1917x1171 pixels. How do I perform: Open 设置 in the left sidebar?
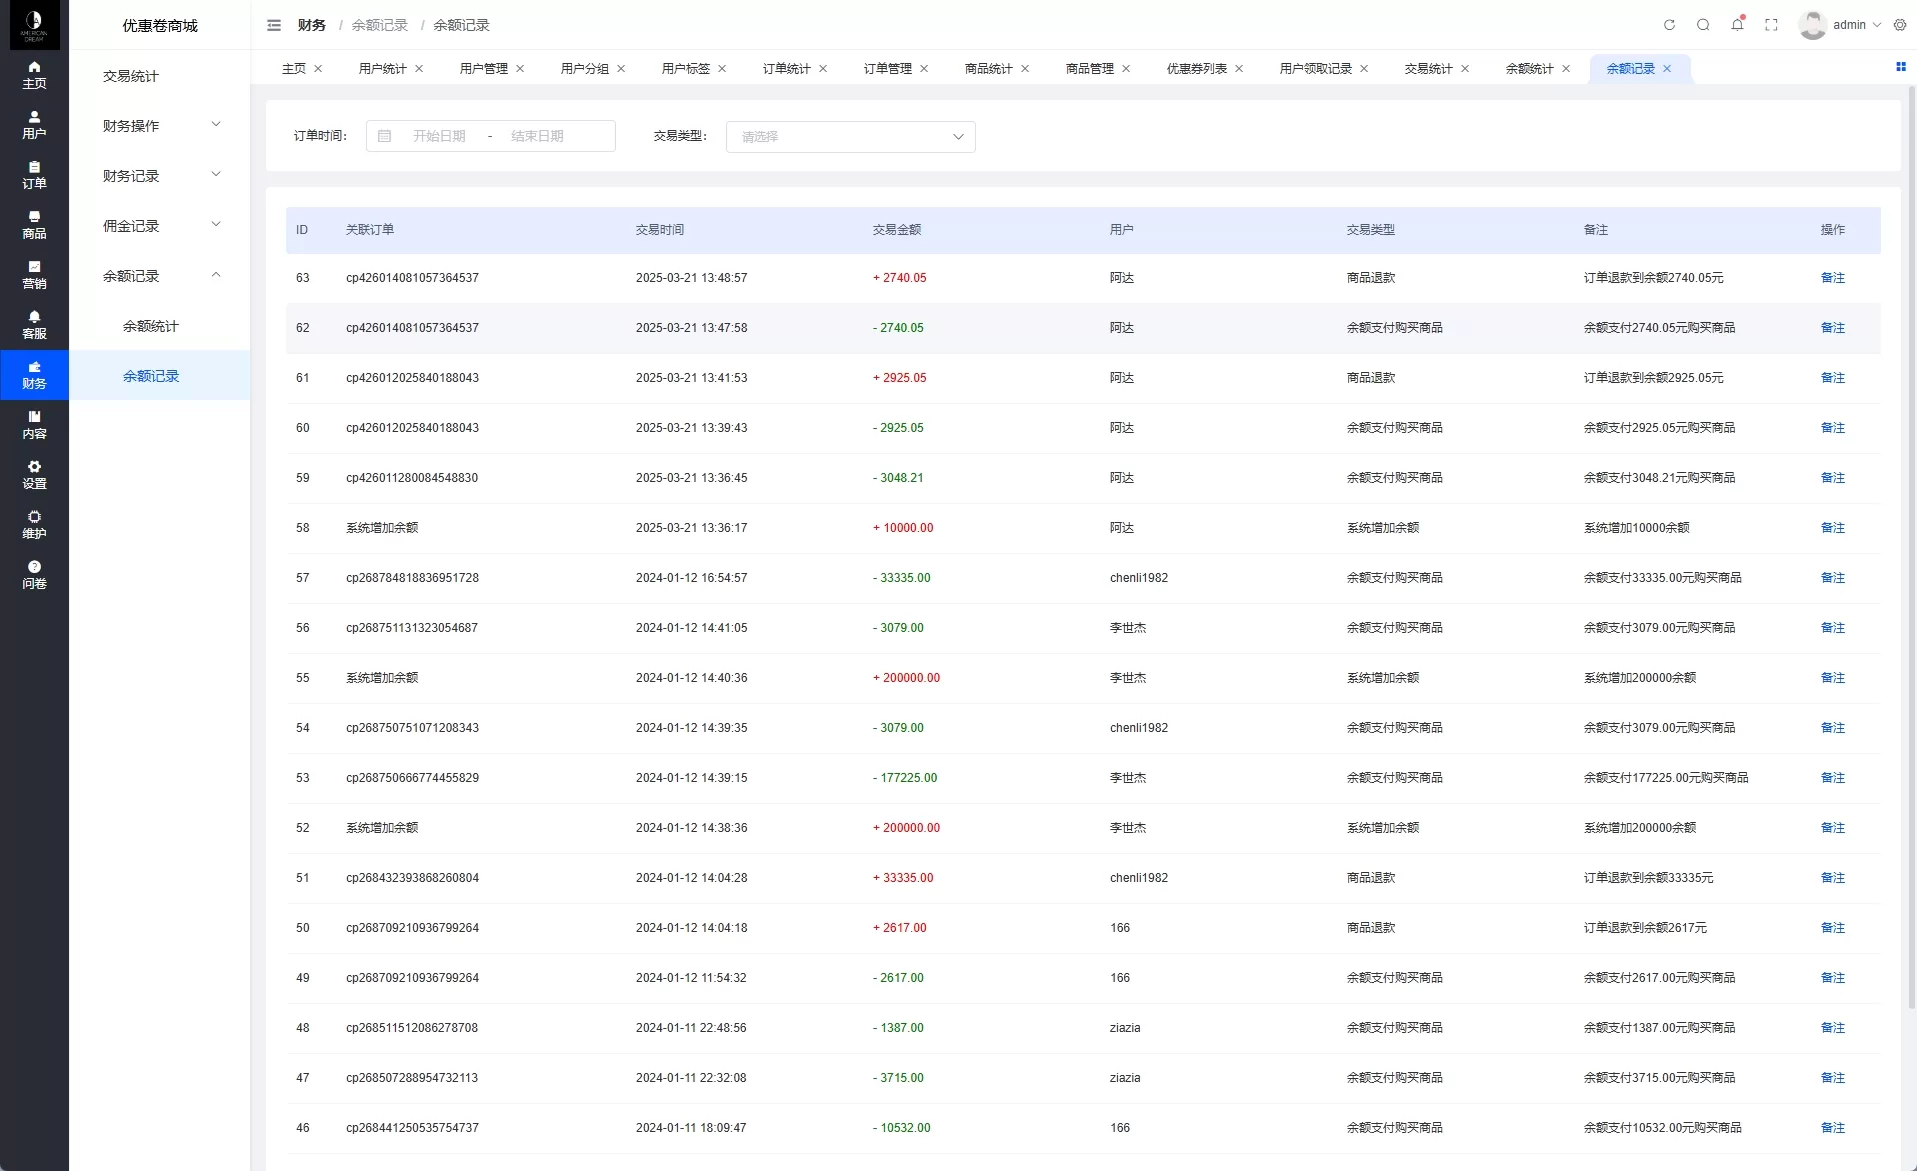pos(34,475)
